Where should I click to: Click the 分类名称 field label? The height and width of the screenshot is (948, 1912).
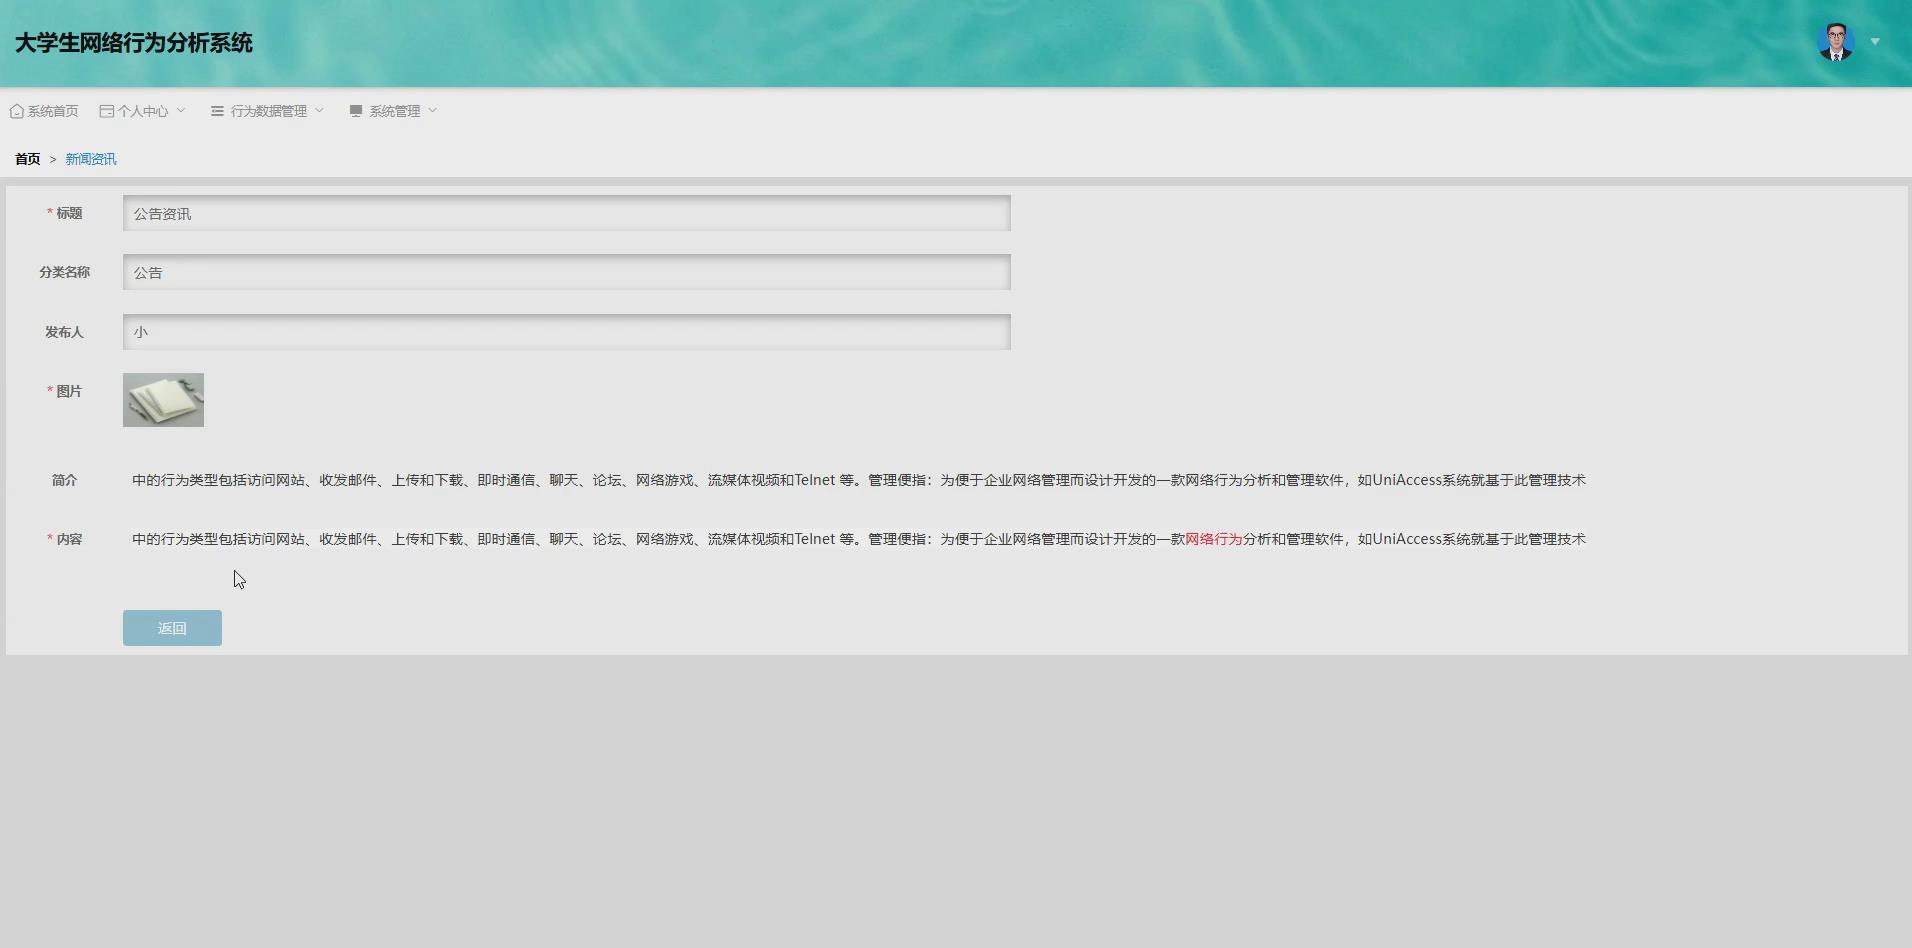pos(65,272)
